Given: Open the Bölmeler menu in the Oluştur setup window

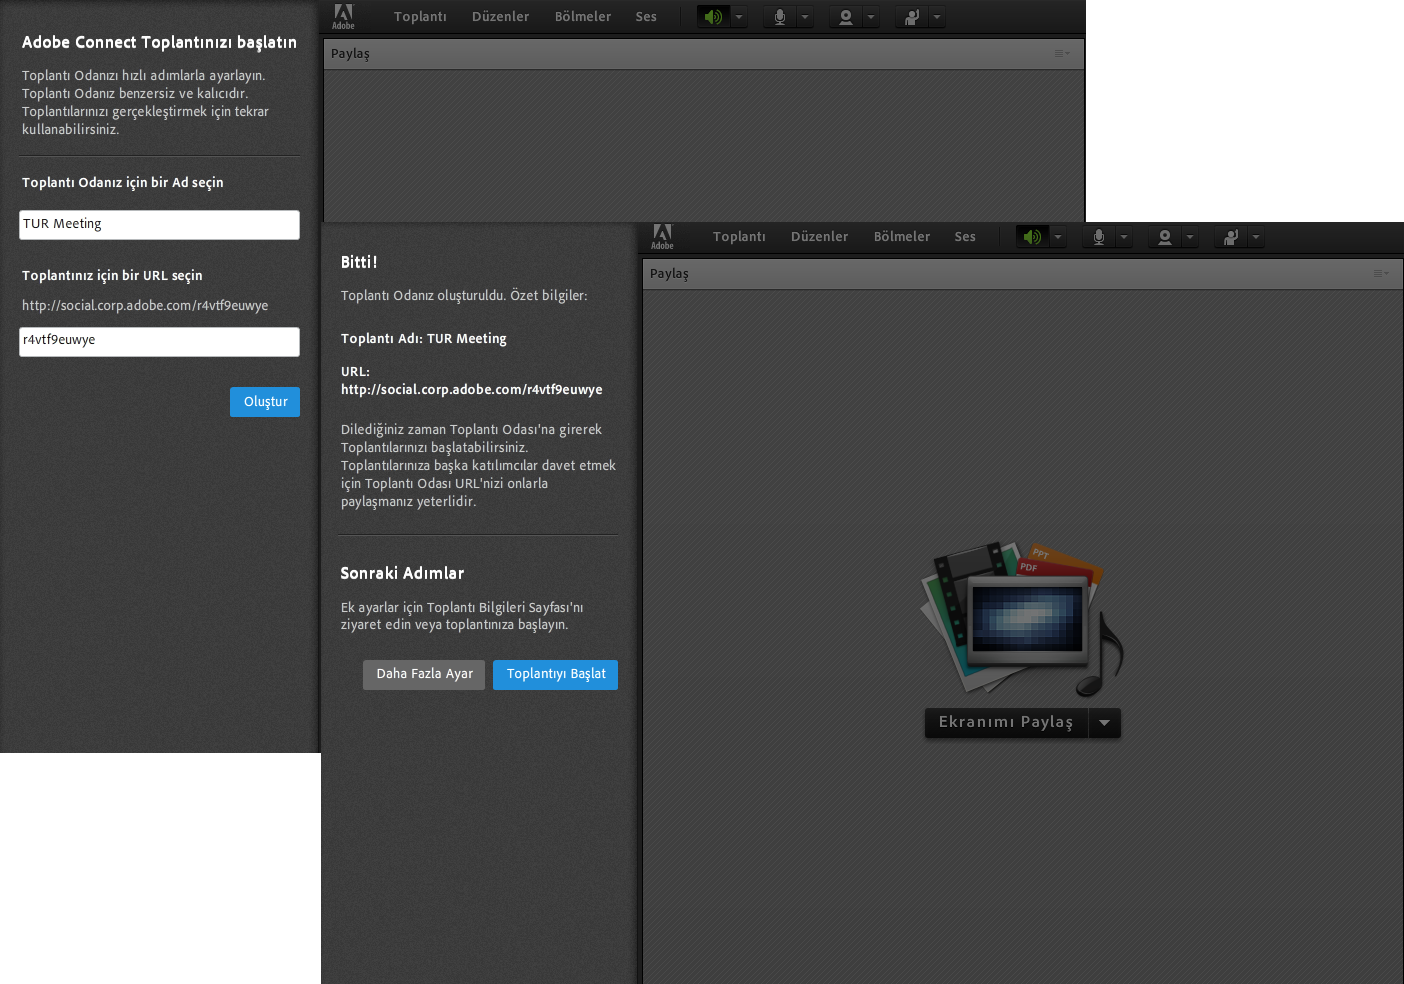Looking at the screenshot, I should tap(583, 17).
